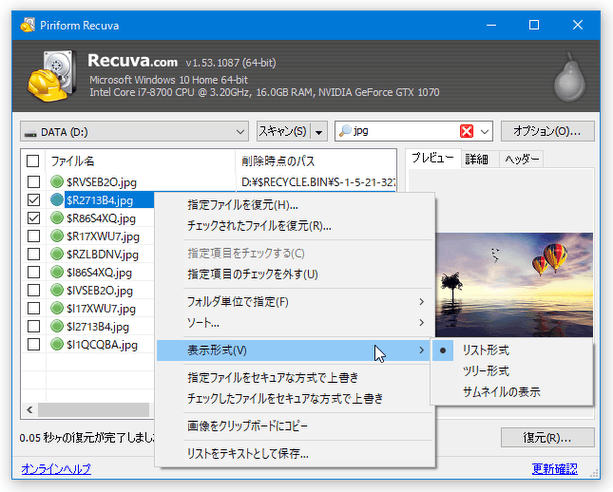Select the $RZLBDNV.jpg file name

[x=102, y=255]
